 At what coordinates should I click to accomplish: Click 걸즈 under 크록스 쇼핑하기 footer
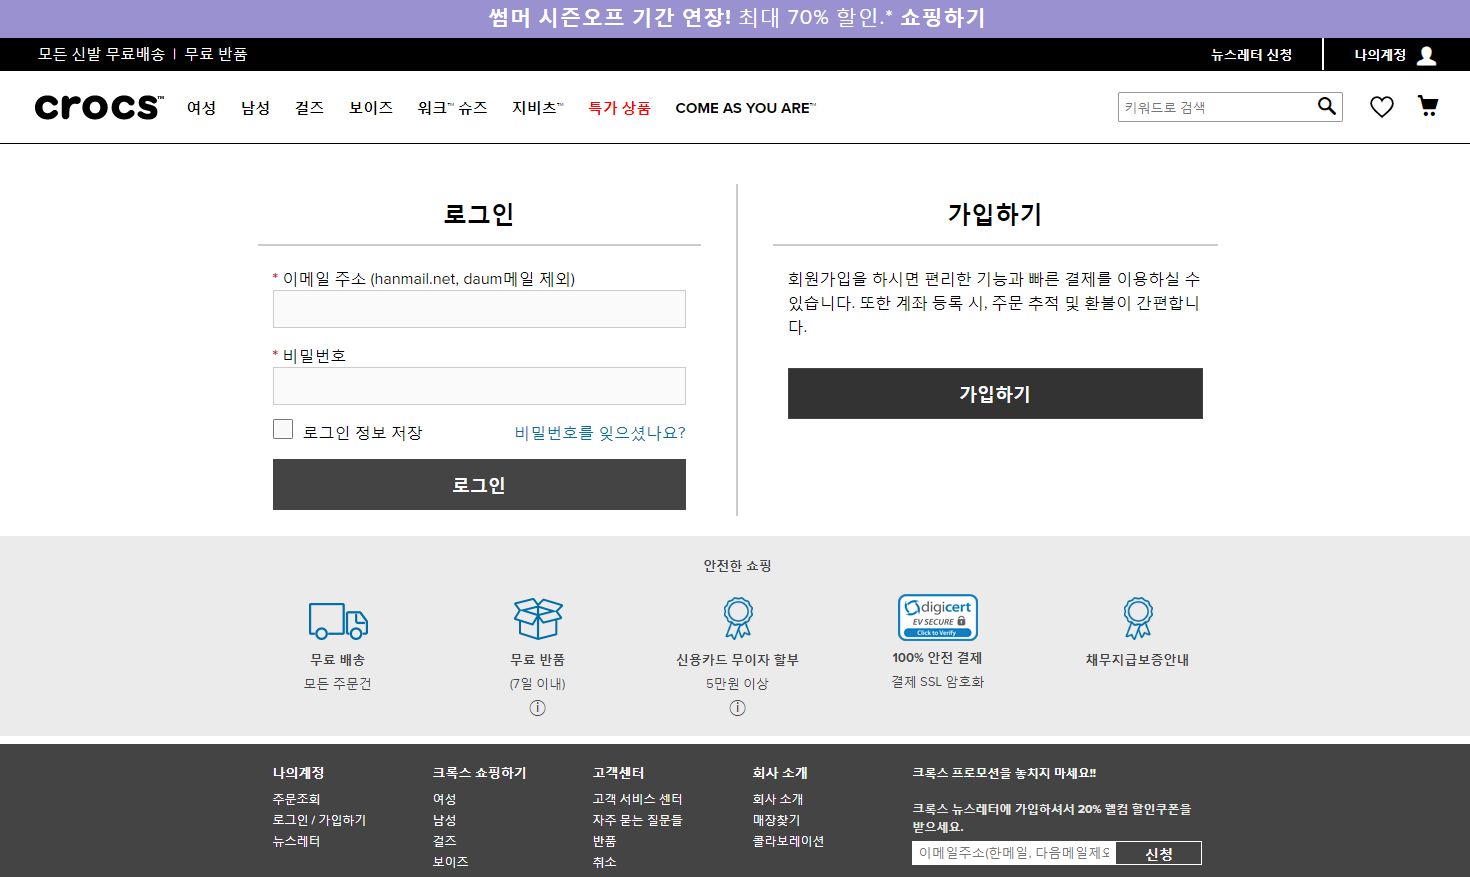click(x=444, y=841)
